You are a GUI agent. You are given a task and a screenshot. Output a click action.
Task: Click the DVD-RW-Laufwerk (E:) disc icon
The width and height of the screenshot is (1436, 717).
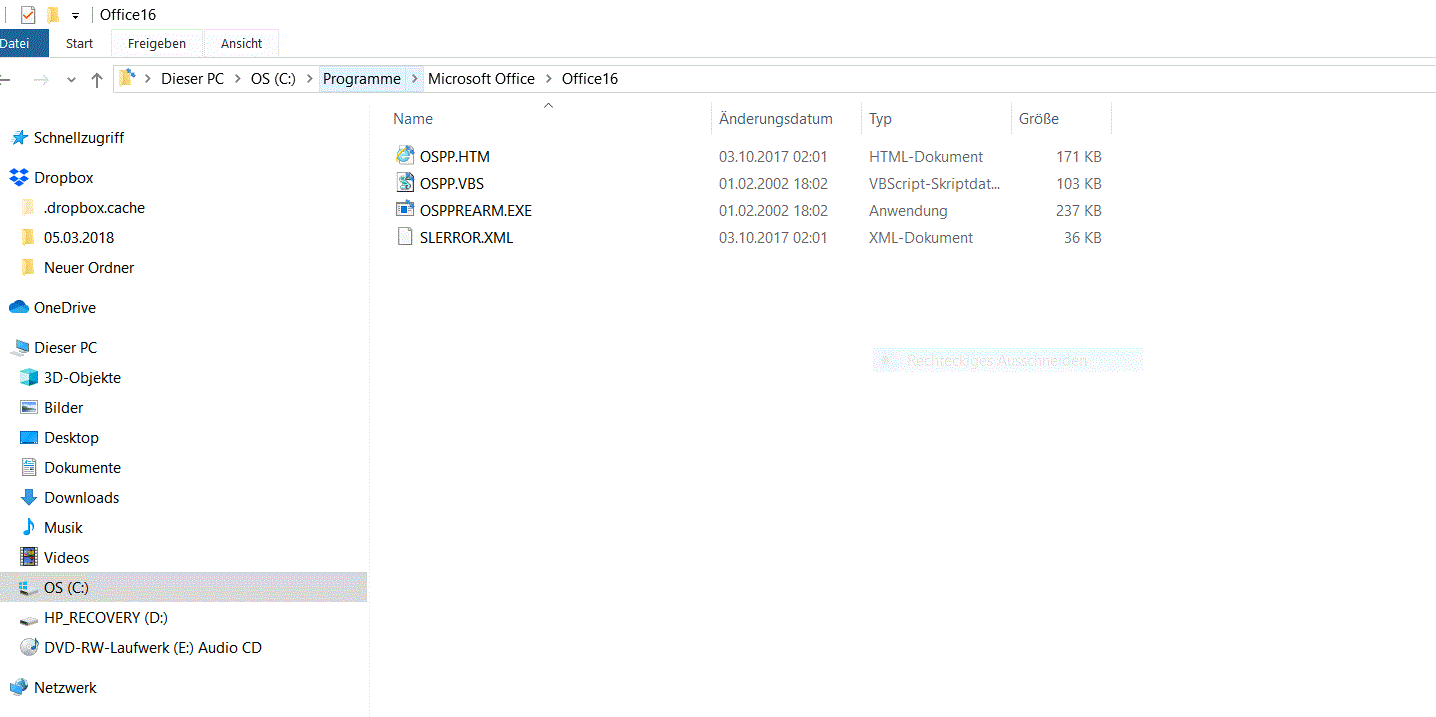click(29, 648)
